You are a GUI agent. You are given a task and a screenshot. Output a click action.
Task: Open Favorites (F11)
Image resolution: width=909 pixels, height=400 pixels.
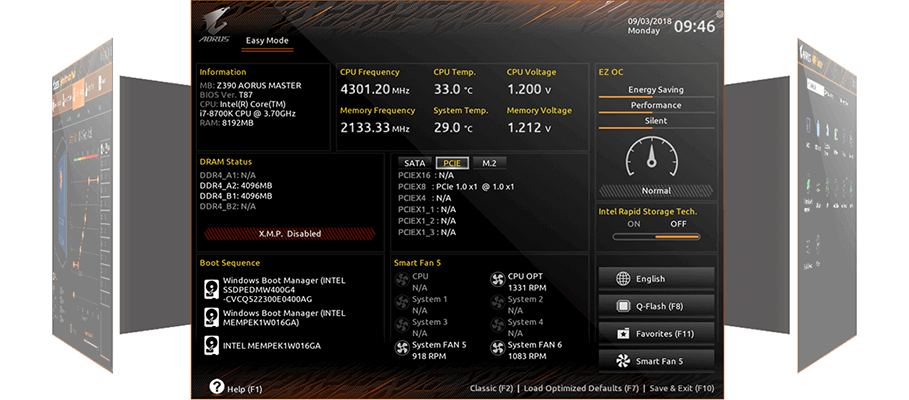(656, 333)
